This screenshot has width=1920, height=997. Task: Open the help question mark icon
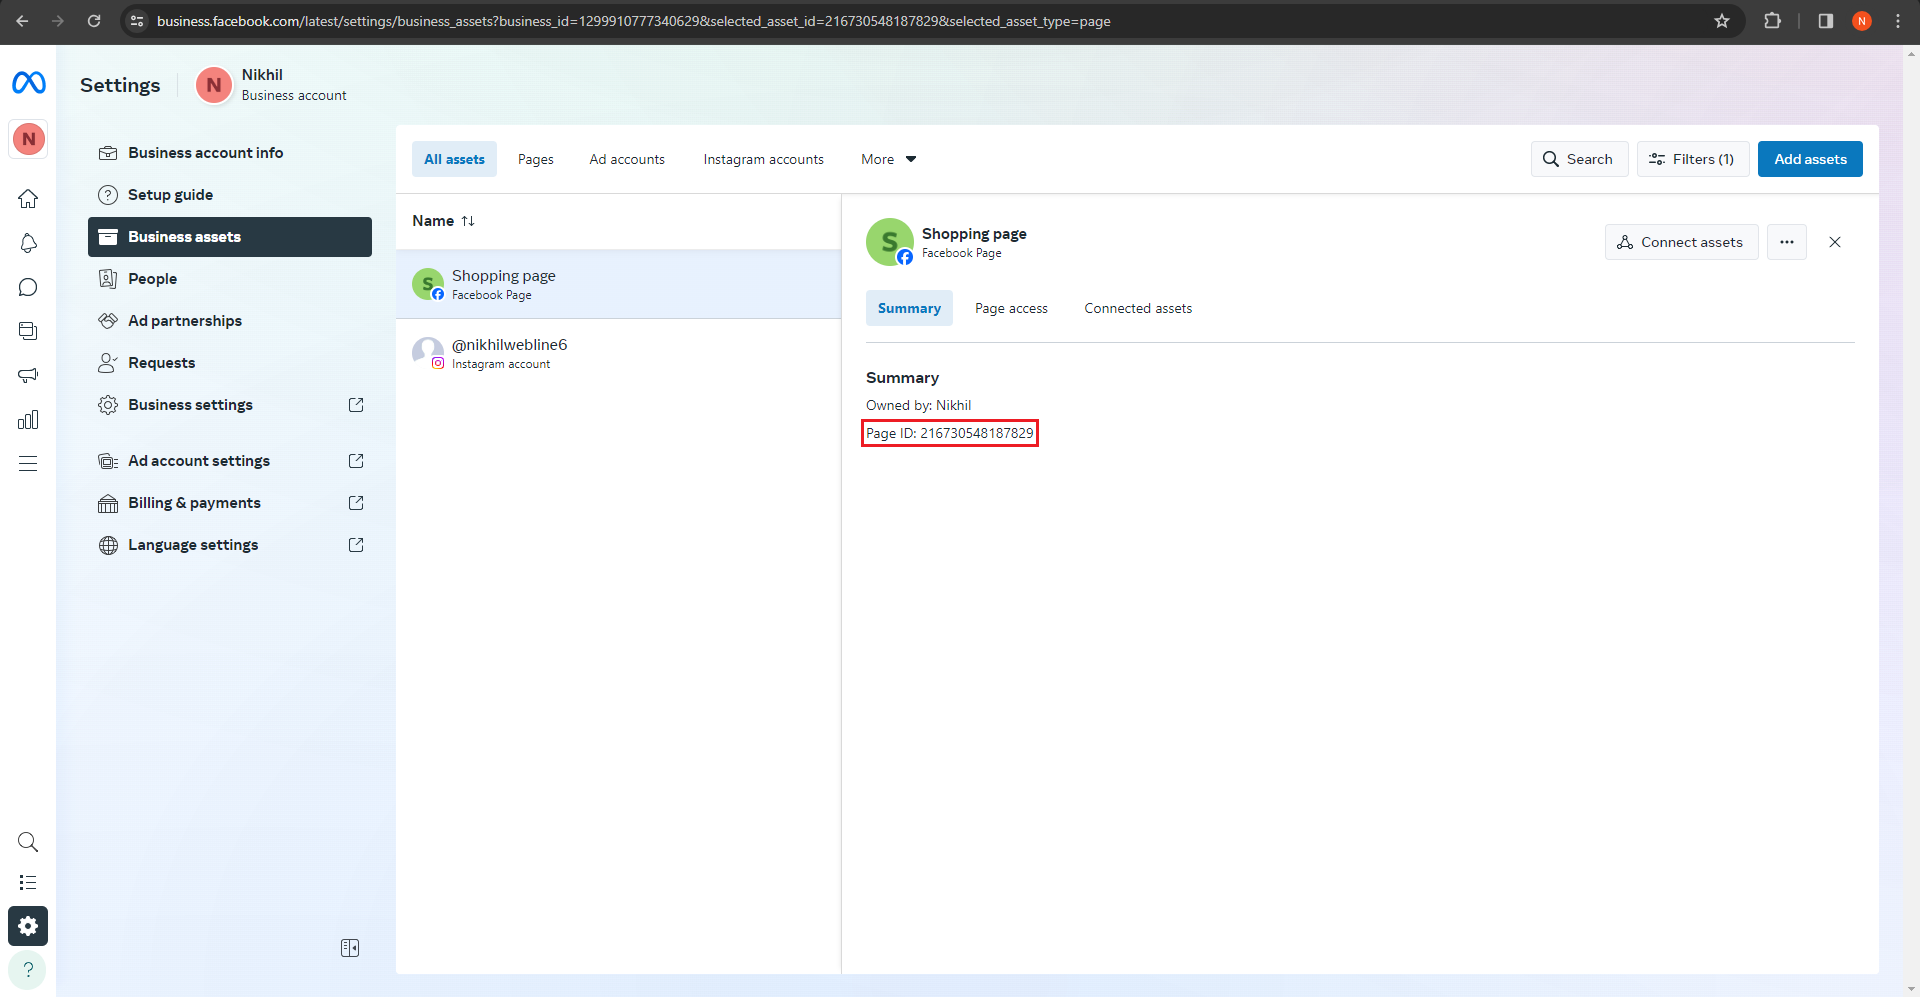28,969
